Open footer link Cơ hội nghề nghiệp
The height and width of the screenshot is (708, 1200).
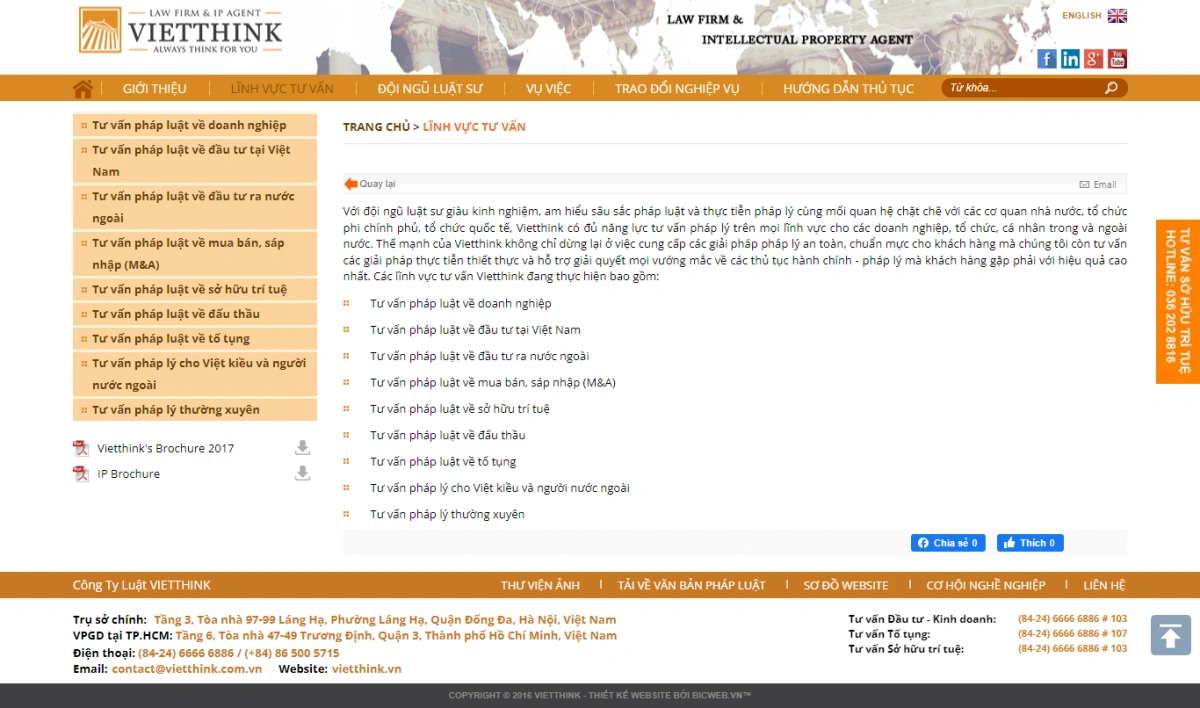click(986, 585)
